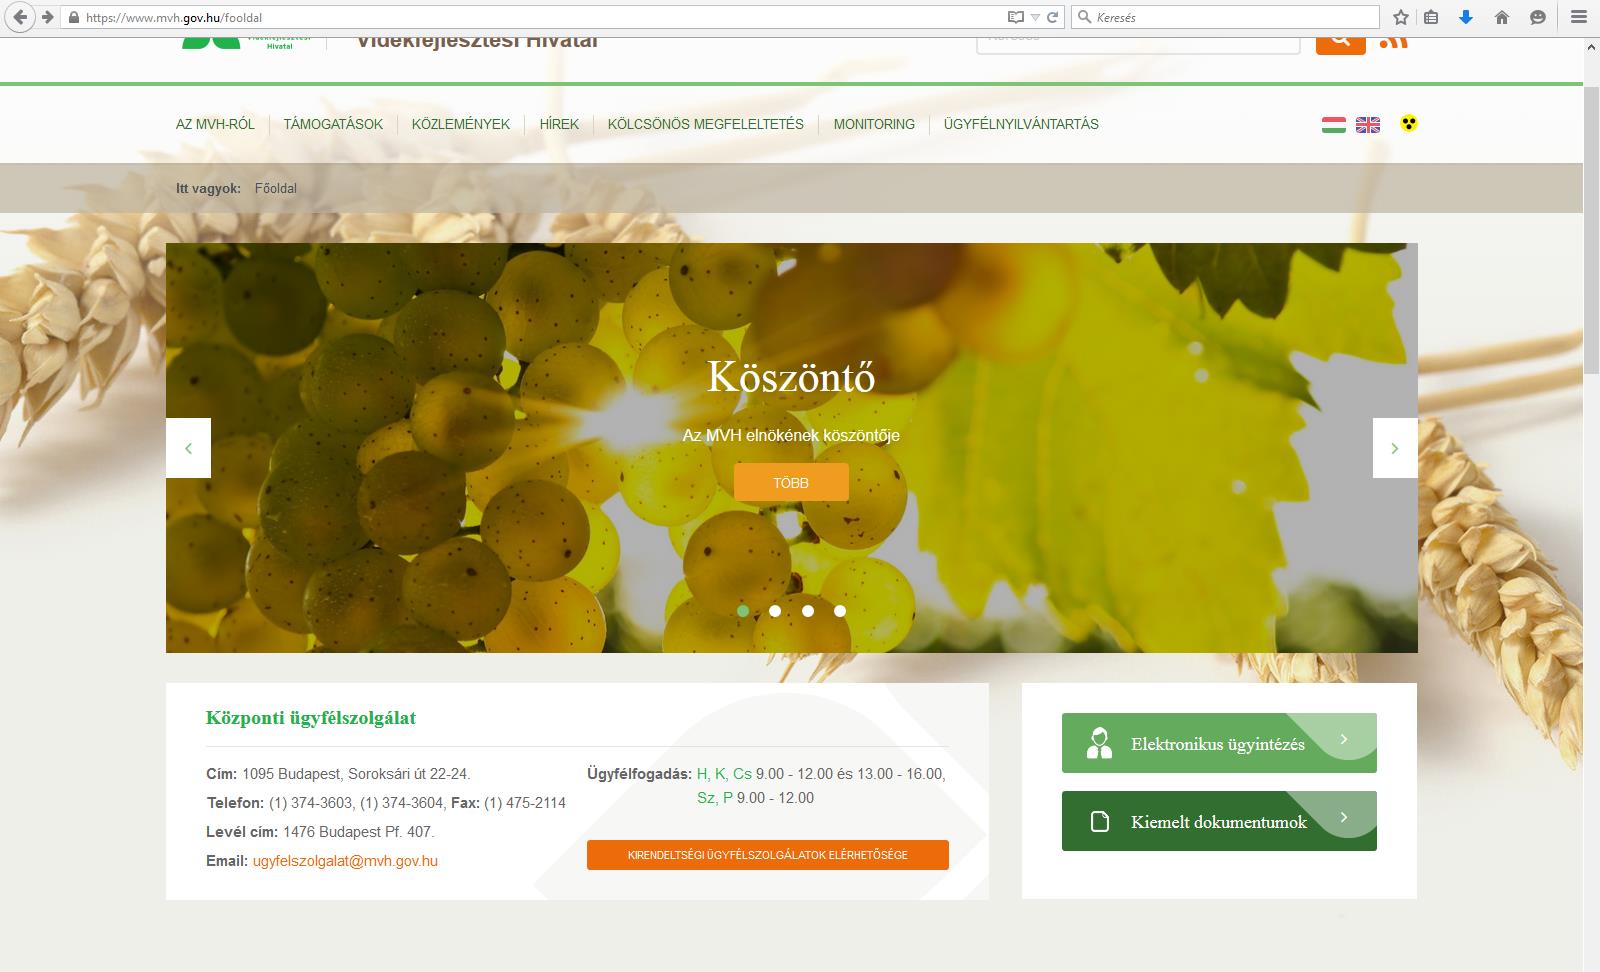Bookmark this page with the star icon

(1401, 17)
